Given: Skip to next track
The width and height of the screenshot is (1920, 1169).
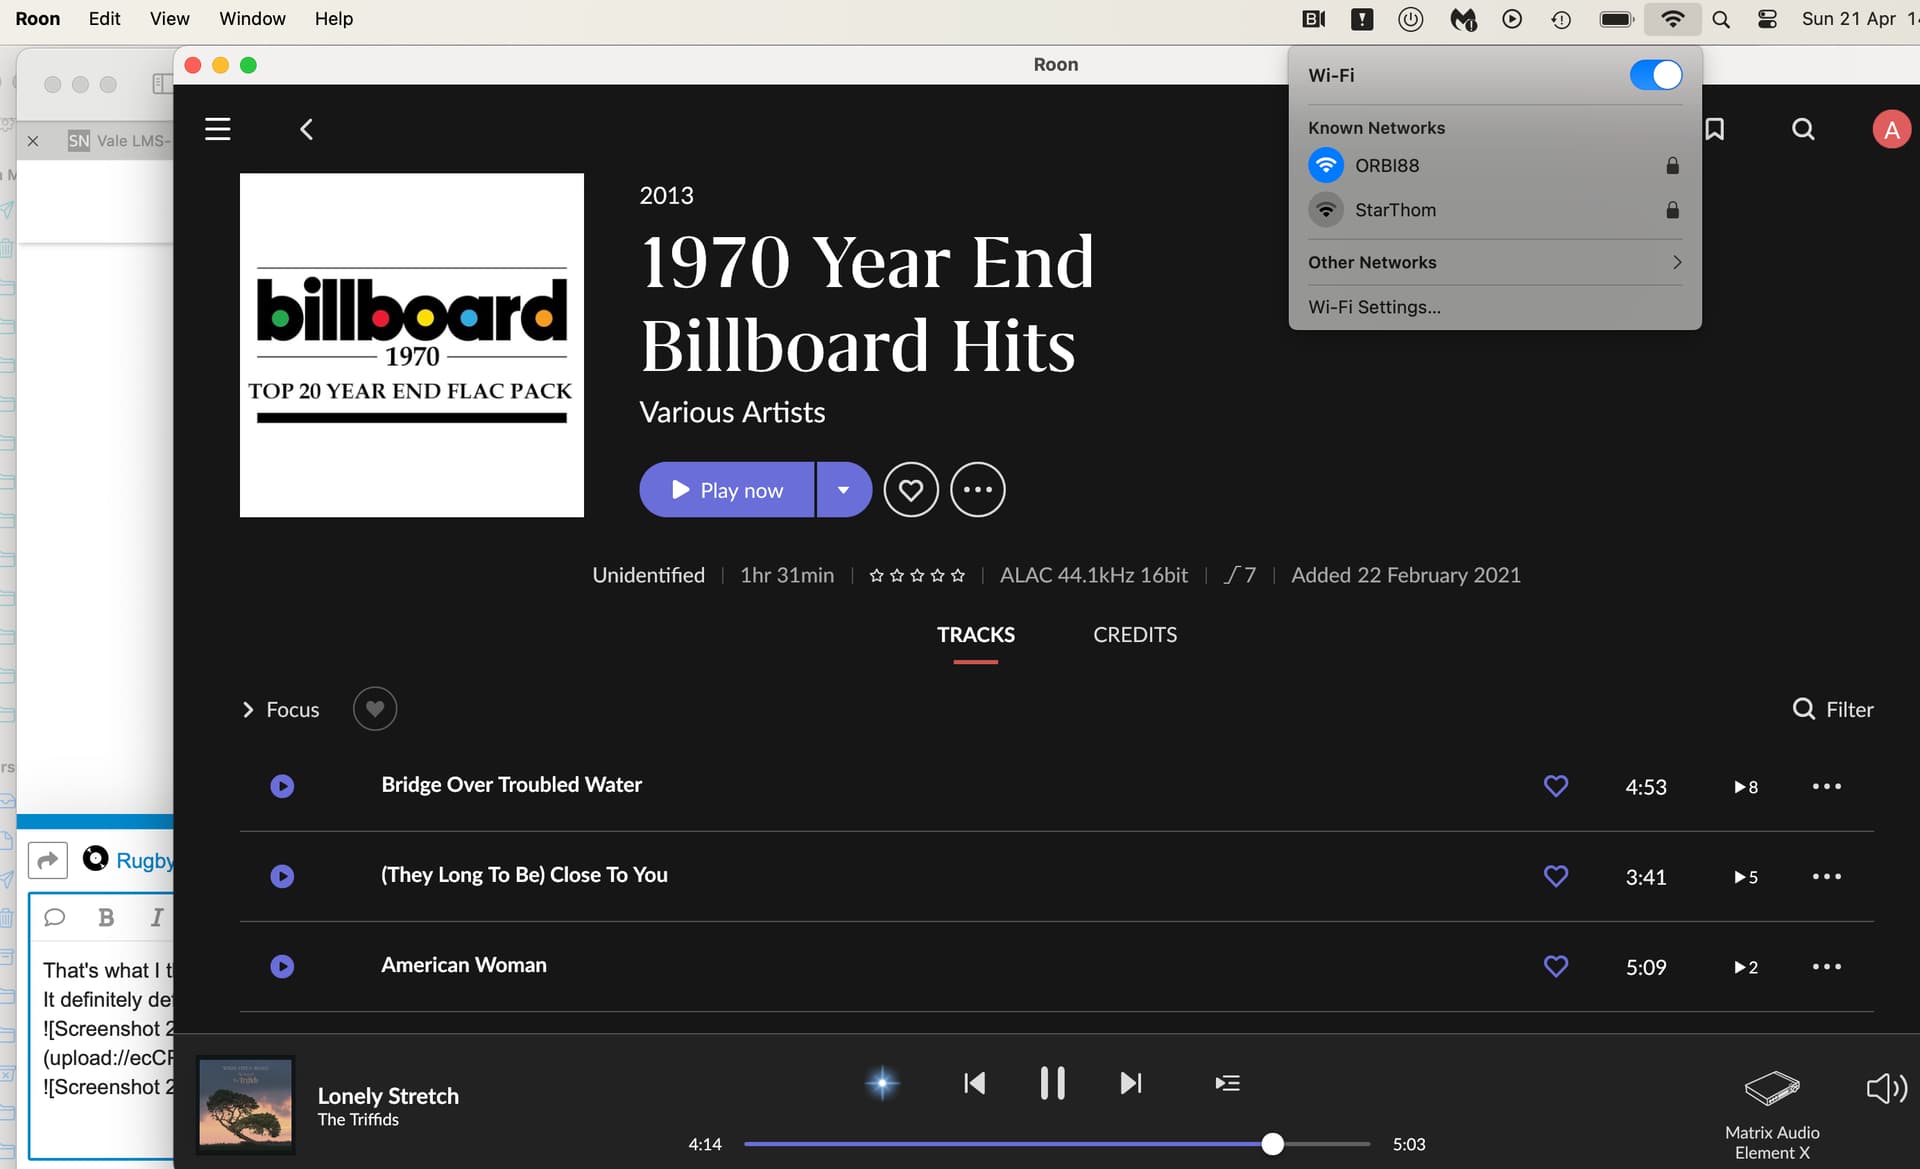Looking at the screenshot, I should (x=1131, y=1083).
